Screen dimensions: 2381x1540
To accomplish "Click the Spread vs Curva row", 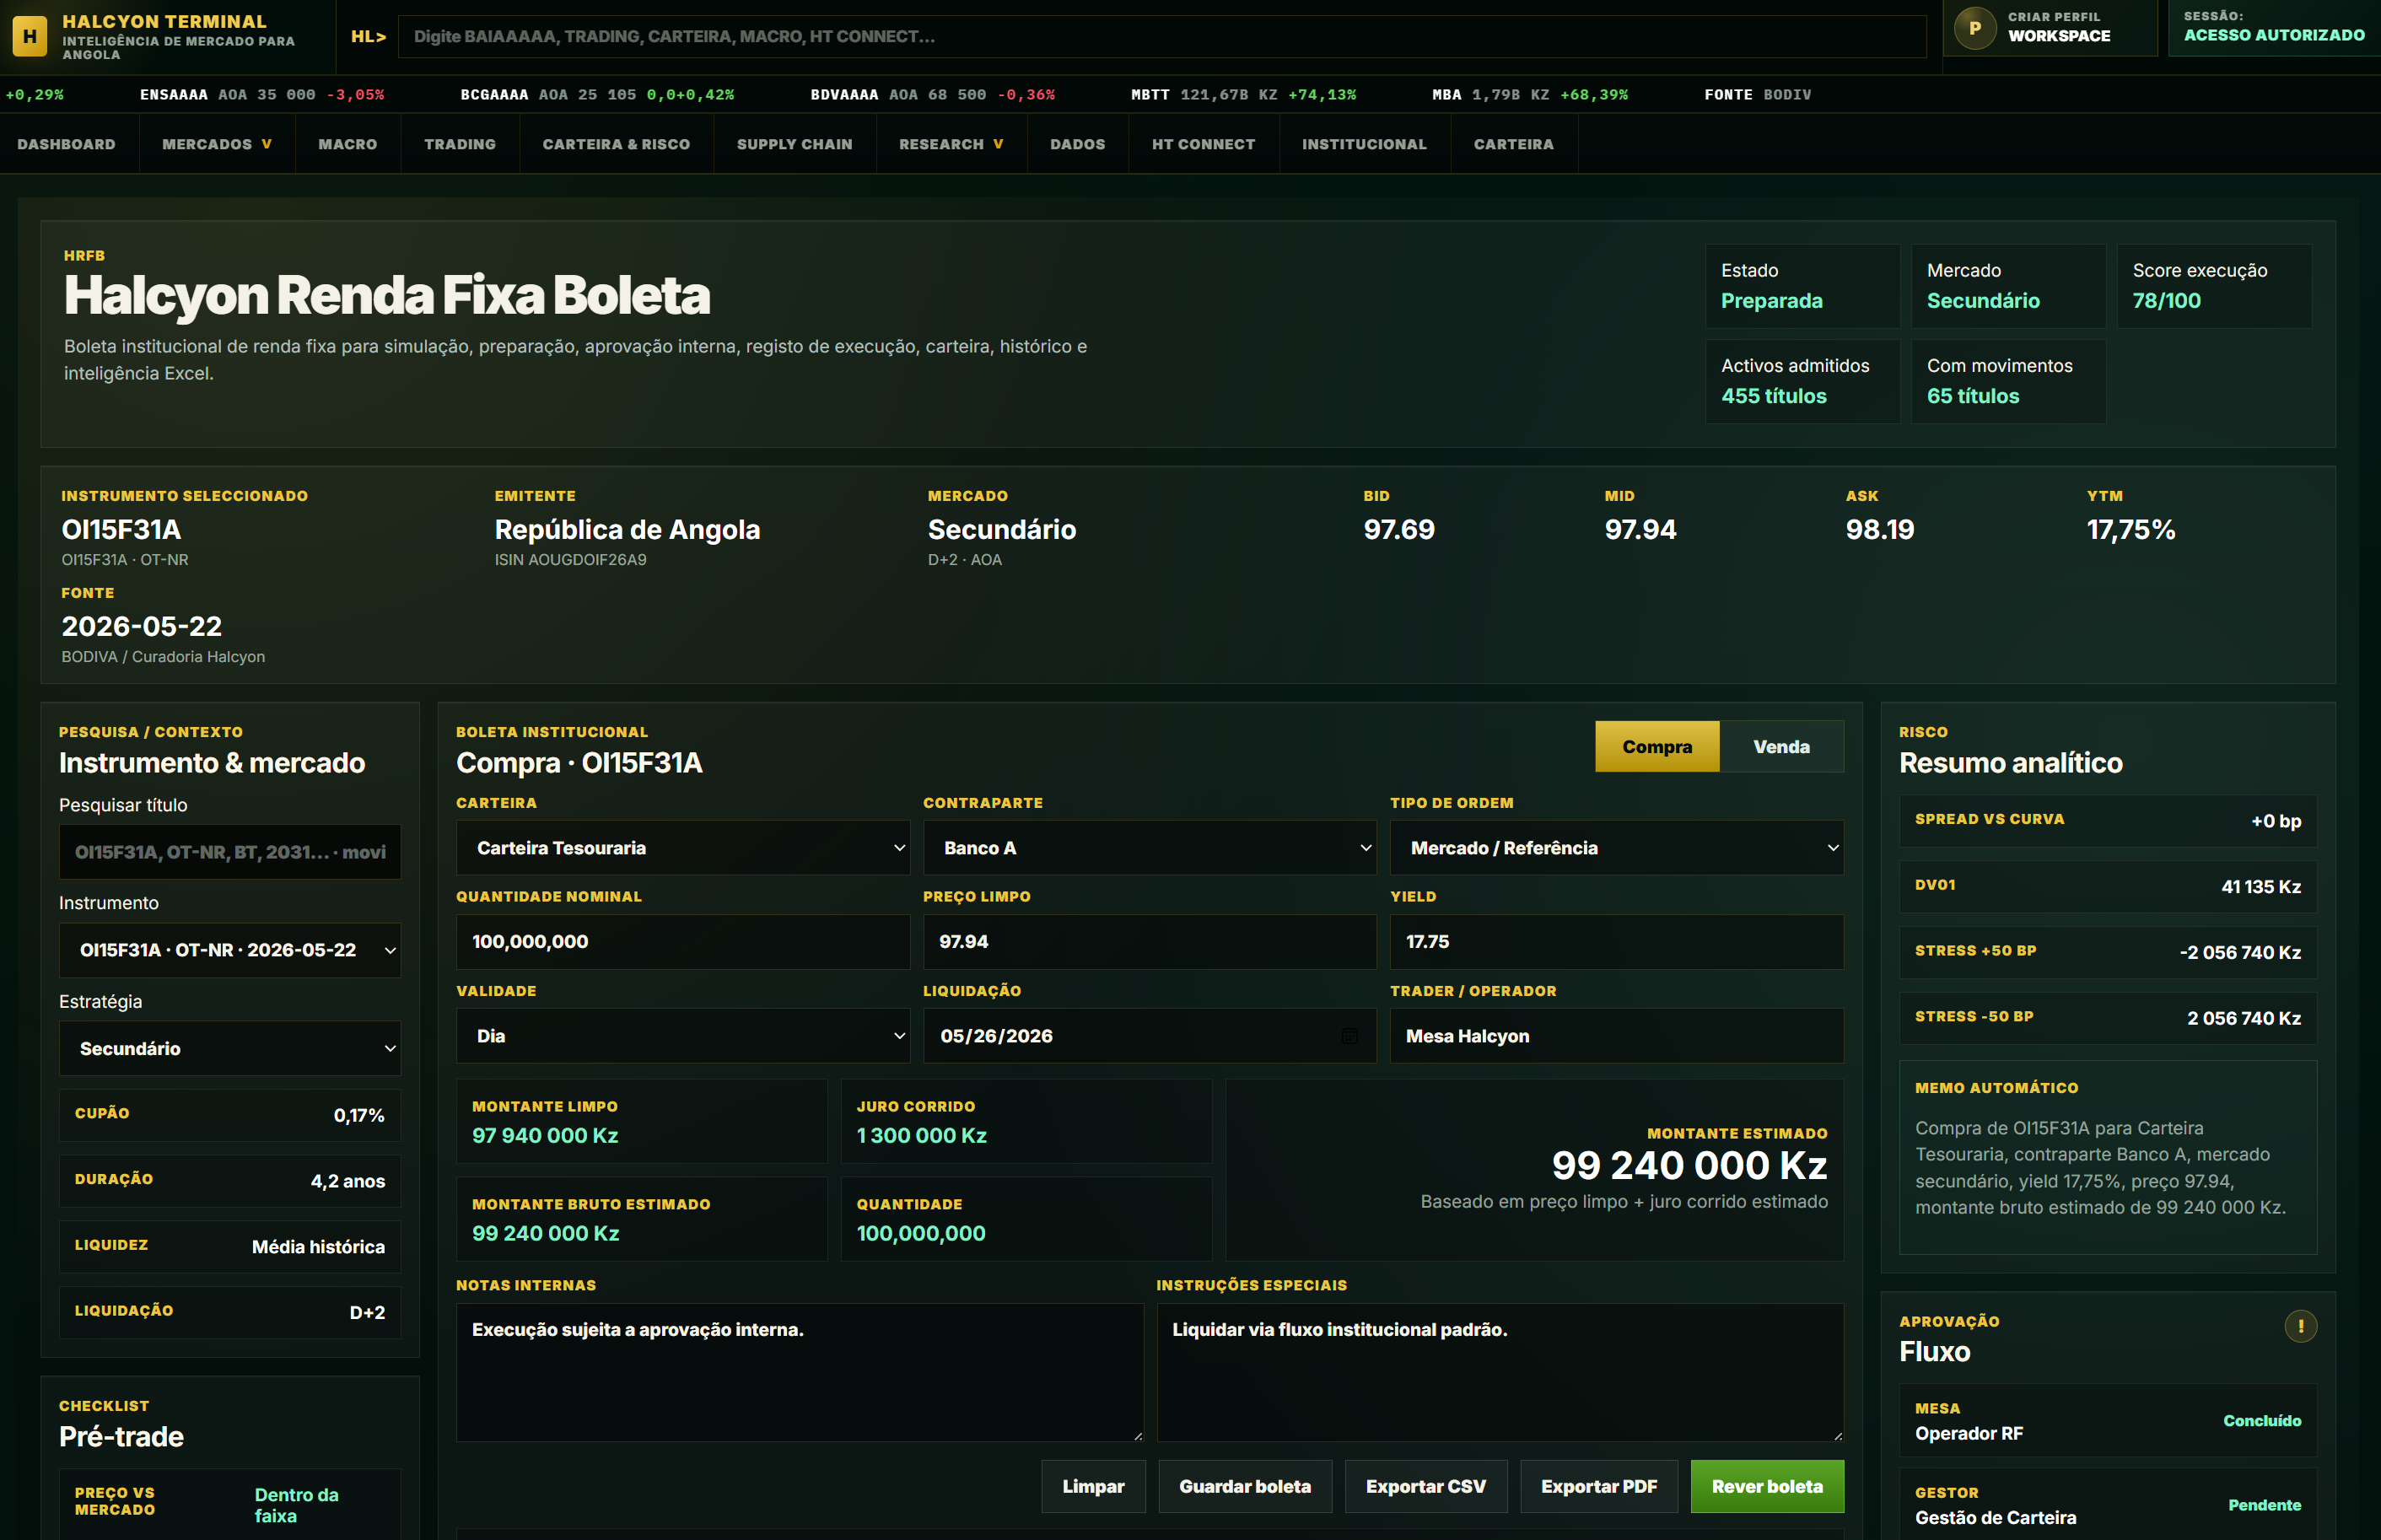I will pos(2108,821).
